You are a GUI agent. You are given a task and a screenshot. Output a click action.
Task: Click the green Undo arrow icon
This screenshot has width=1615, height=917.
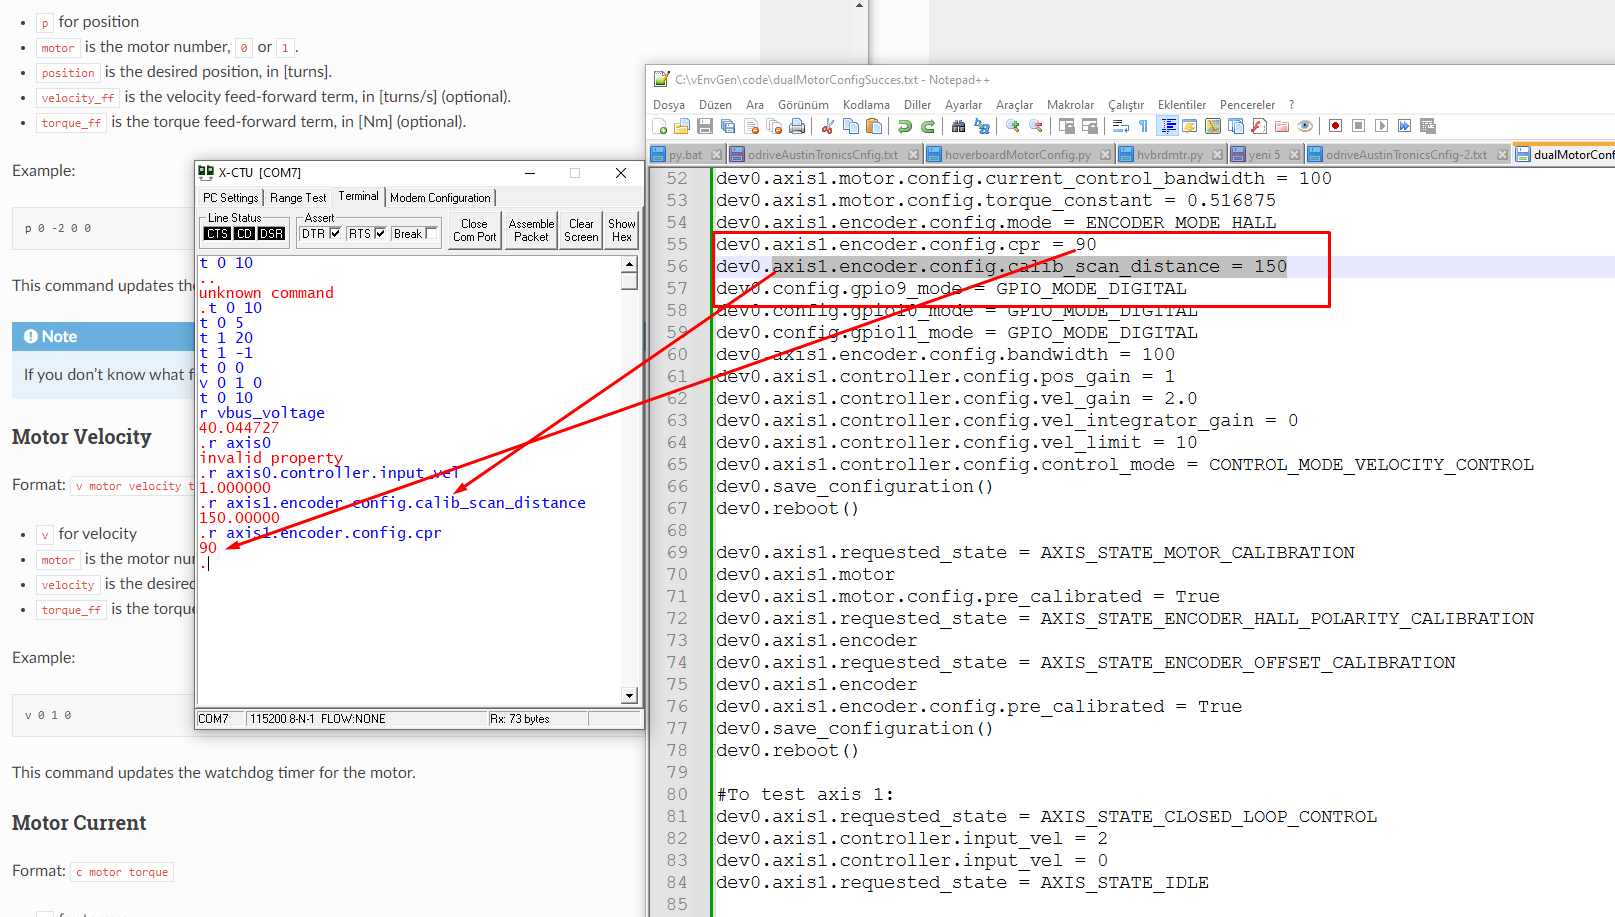904,126
